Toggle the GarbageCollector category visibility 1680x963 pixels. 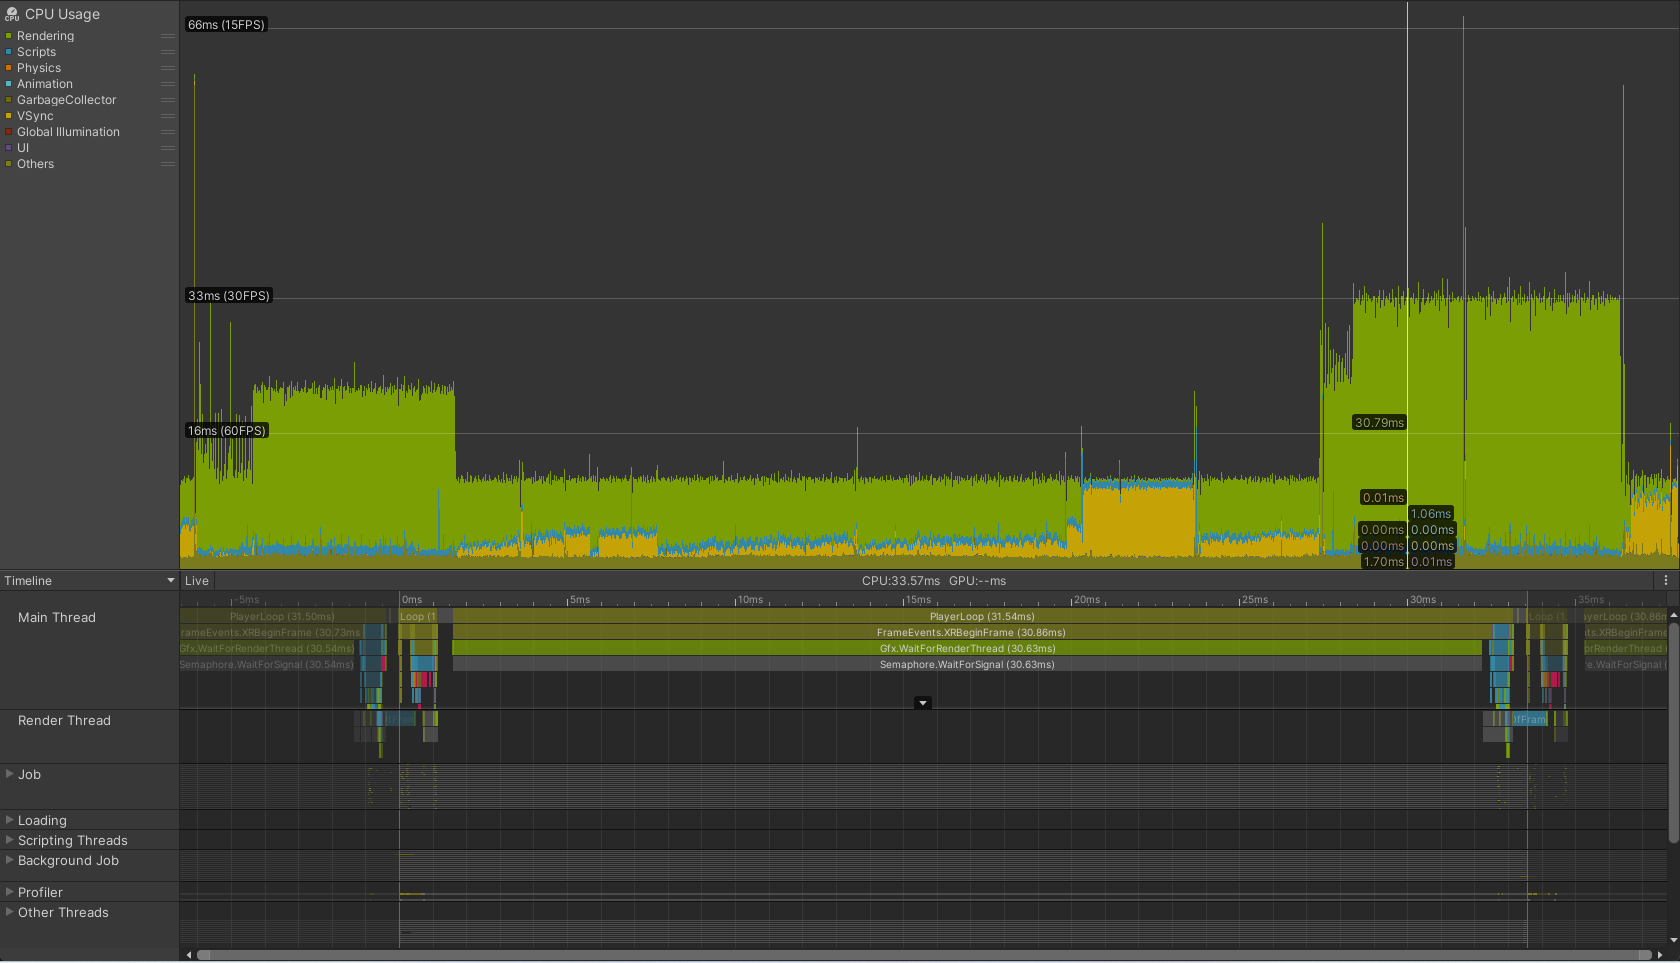coord(9,100)
